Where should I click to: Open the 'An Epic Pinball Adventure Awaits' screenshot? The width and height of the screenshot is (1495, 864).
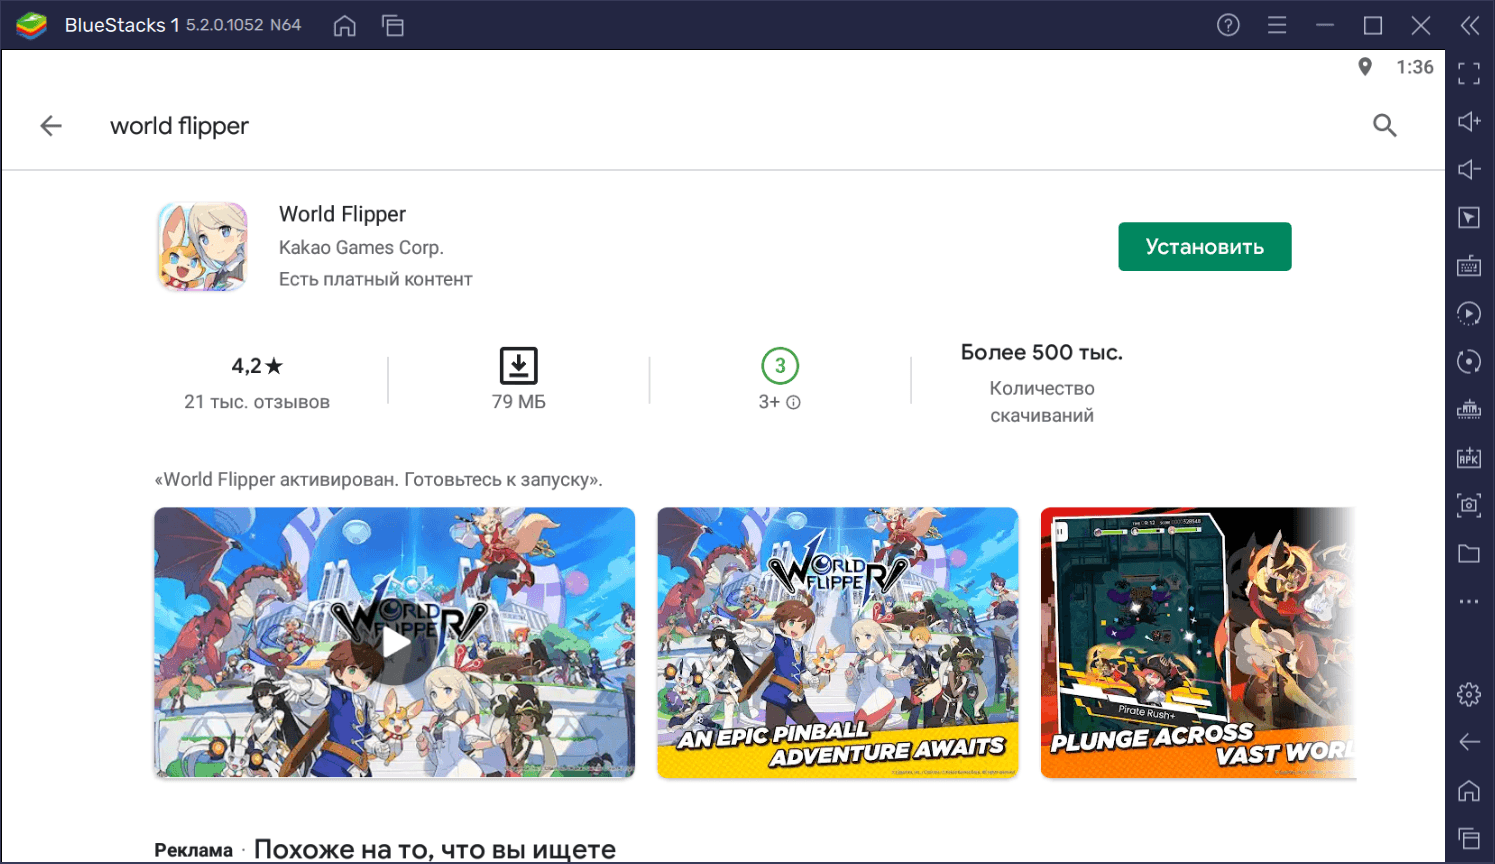point(837,642)
